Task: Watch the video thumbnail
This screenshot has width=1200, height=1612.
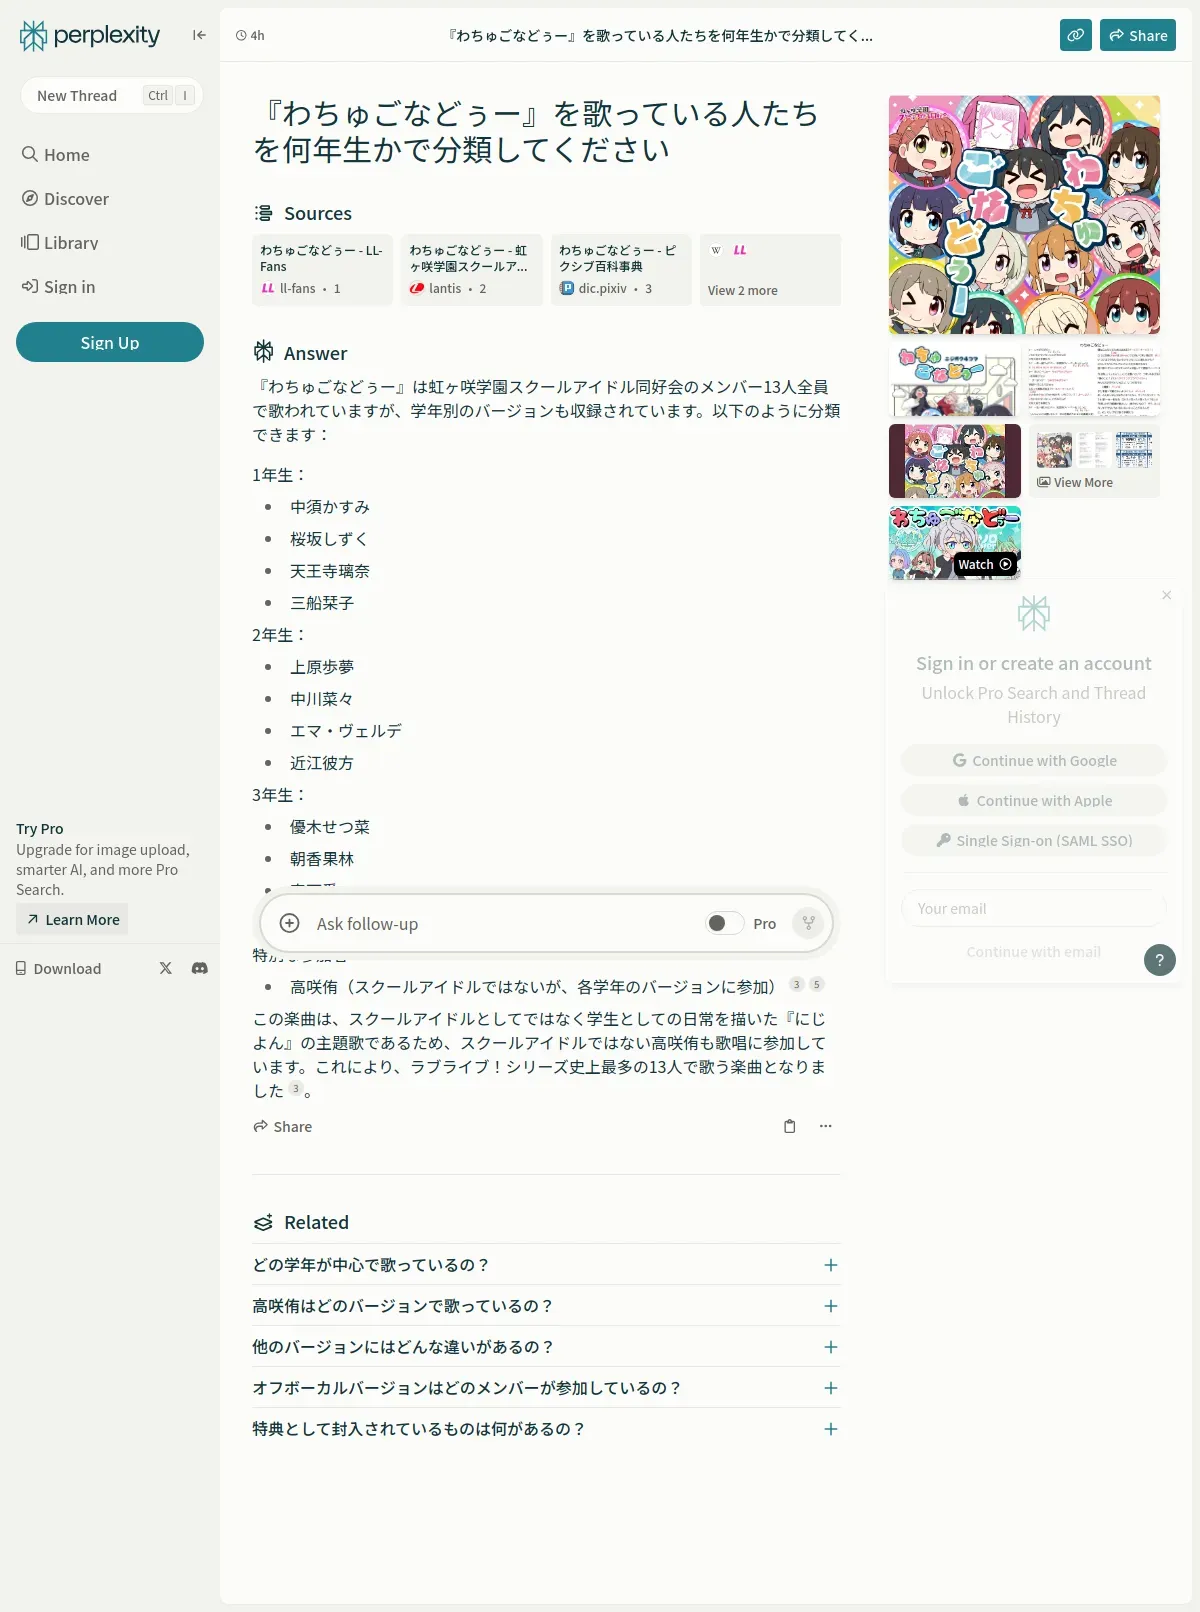Action: 955,543
